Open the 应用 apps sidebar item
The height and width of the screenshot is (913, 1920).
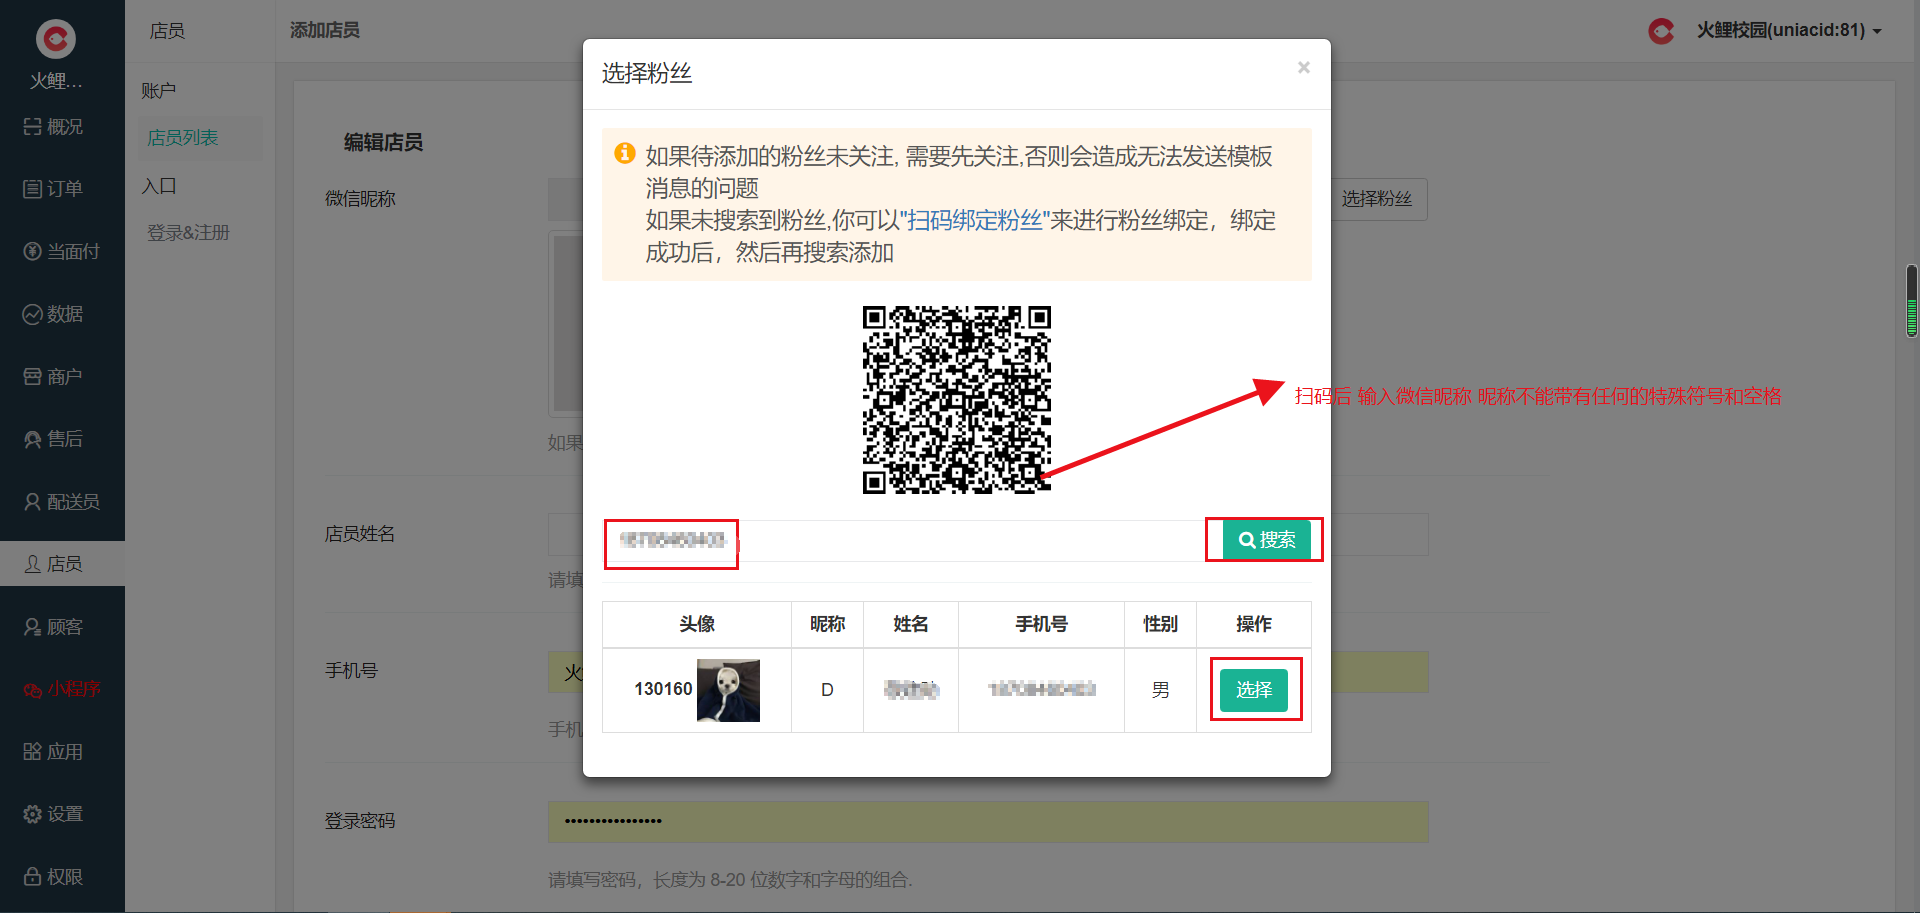point(53,752)
